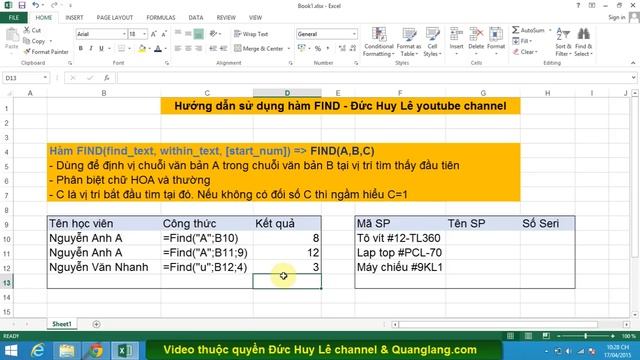640x360 pixels.
Task: Switch to the VIEW tab
Action: point(256,18)
